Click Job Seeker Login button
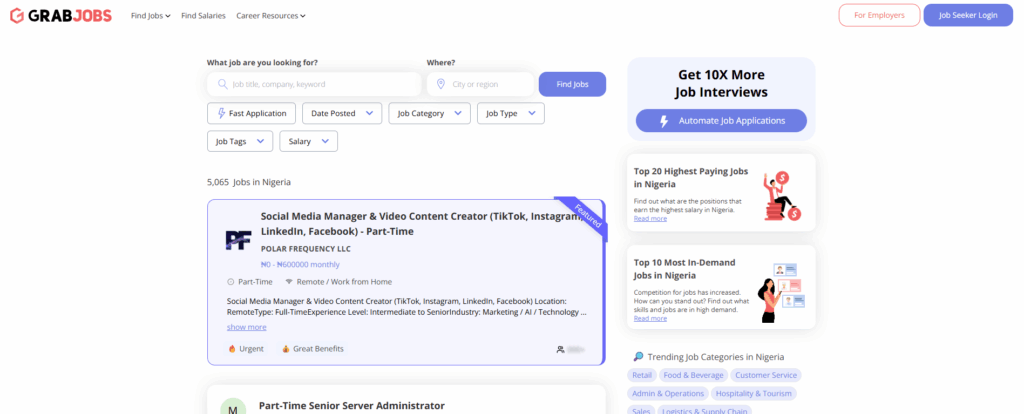The width and height of the screenshot is (1024, 414). [968, 15]
